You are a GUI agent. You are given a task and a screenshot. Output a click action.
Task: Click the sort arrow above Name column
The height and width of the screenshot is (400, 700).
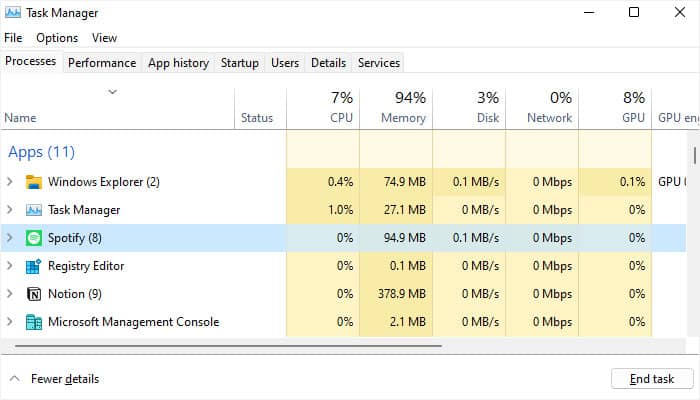(x=112, y=92)
